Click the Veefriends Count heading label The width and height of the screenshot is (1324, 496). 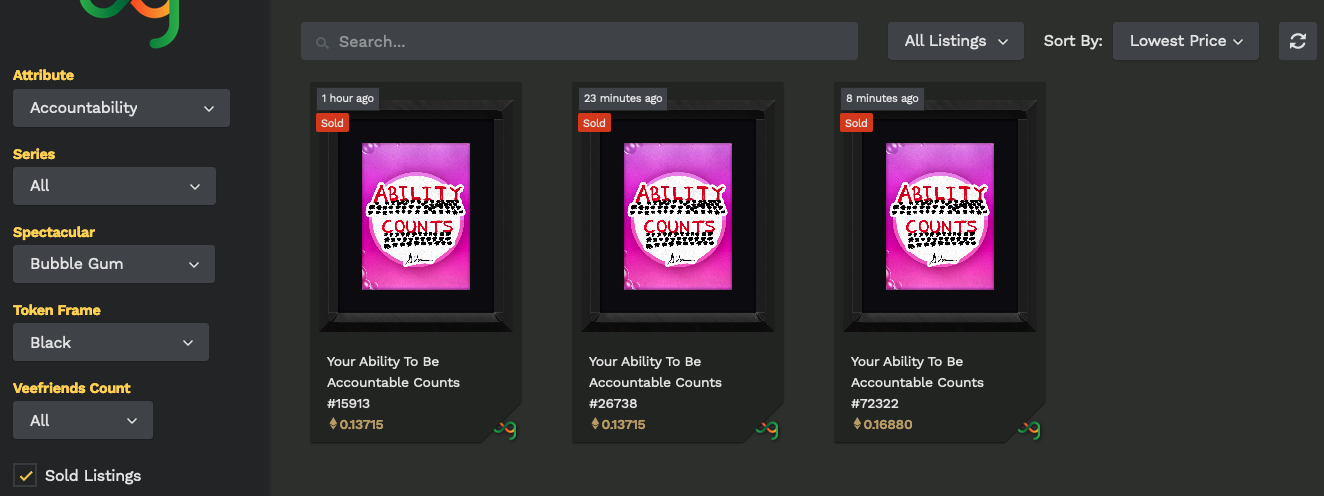point(72,388)
